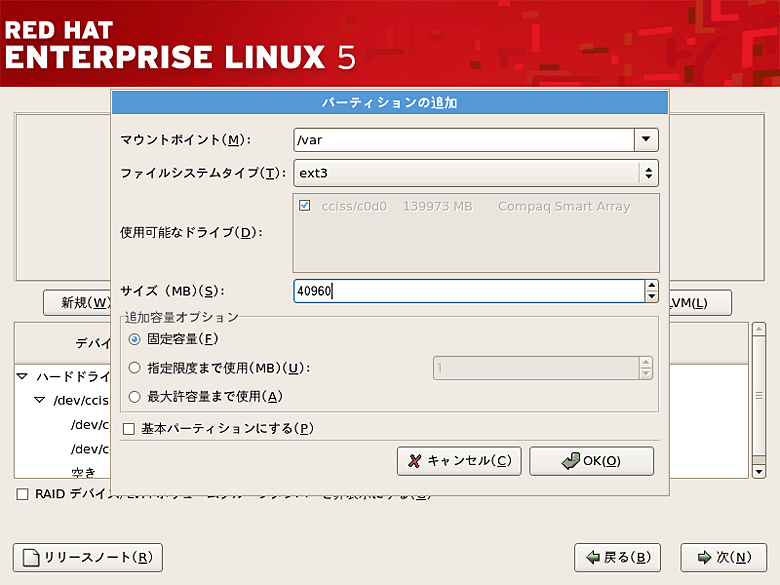Click the green enter icon on OK button
Image resolution: width=780 pixels, height=585 pixels.
(571, 461)
